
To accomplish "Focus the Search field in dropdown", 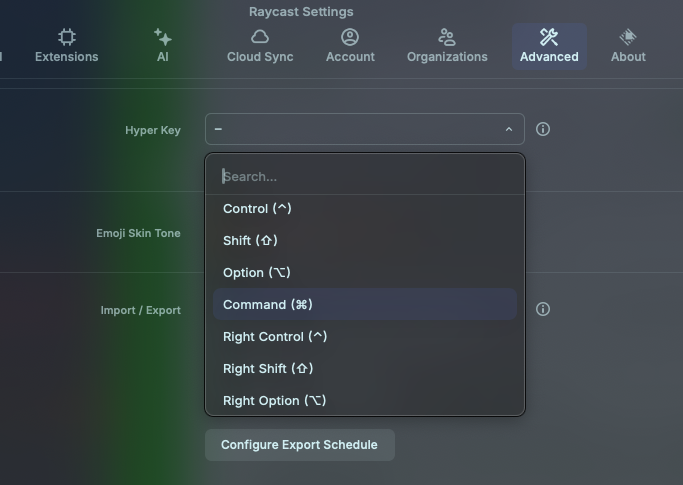I will point(365,177).
